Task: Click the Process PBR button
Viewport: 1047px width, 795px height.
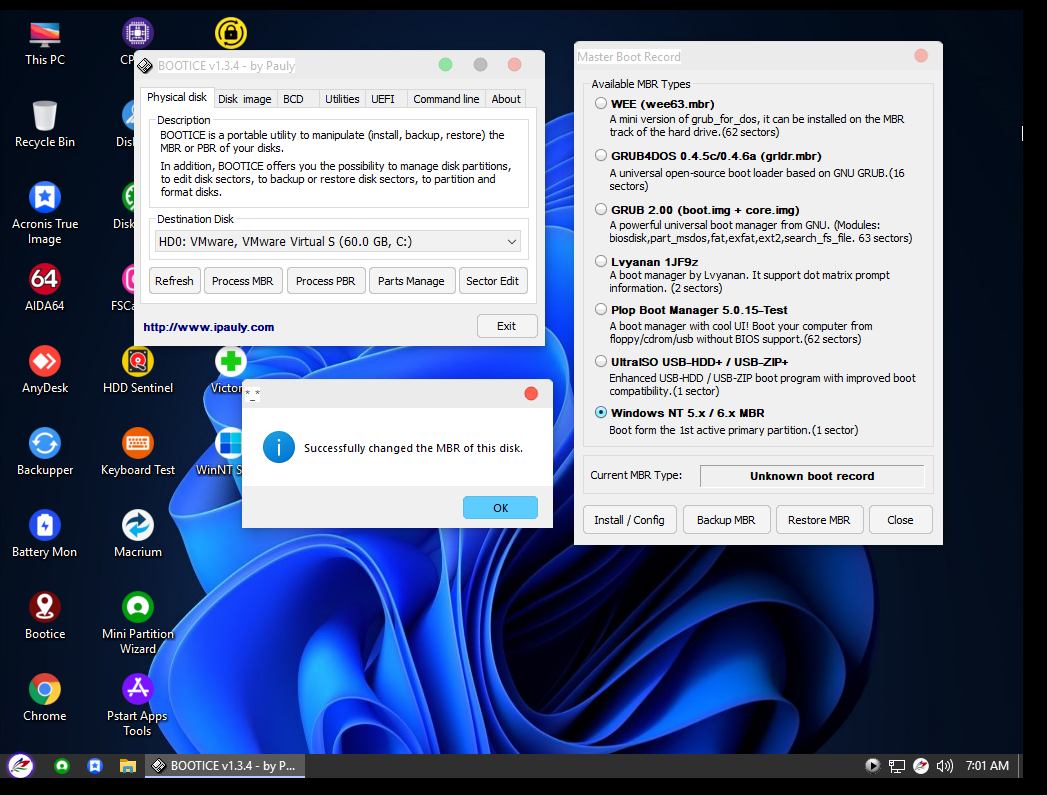Action: pyautogui.click(x=326, y=281)
